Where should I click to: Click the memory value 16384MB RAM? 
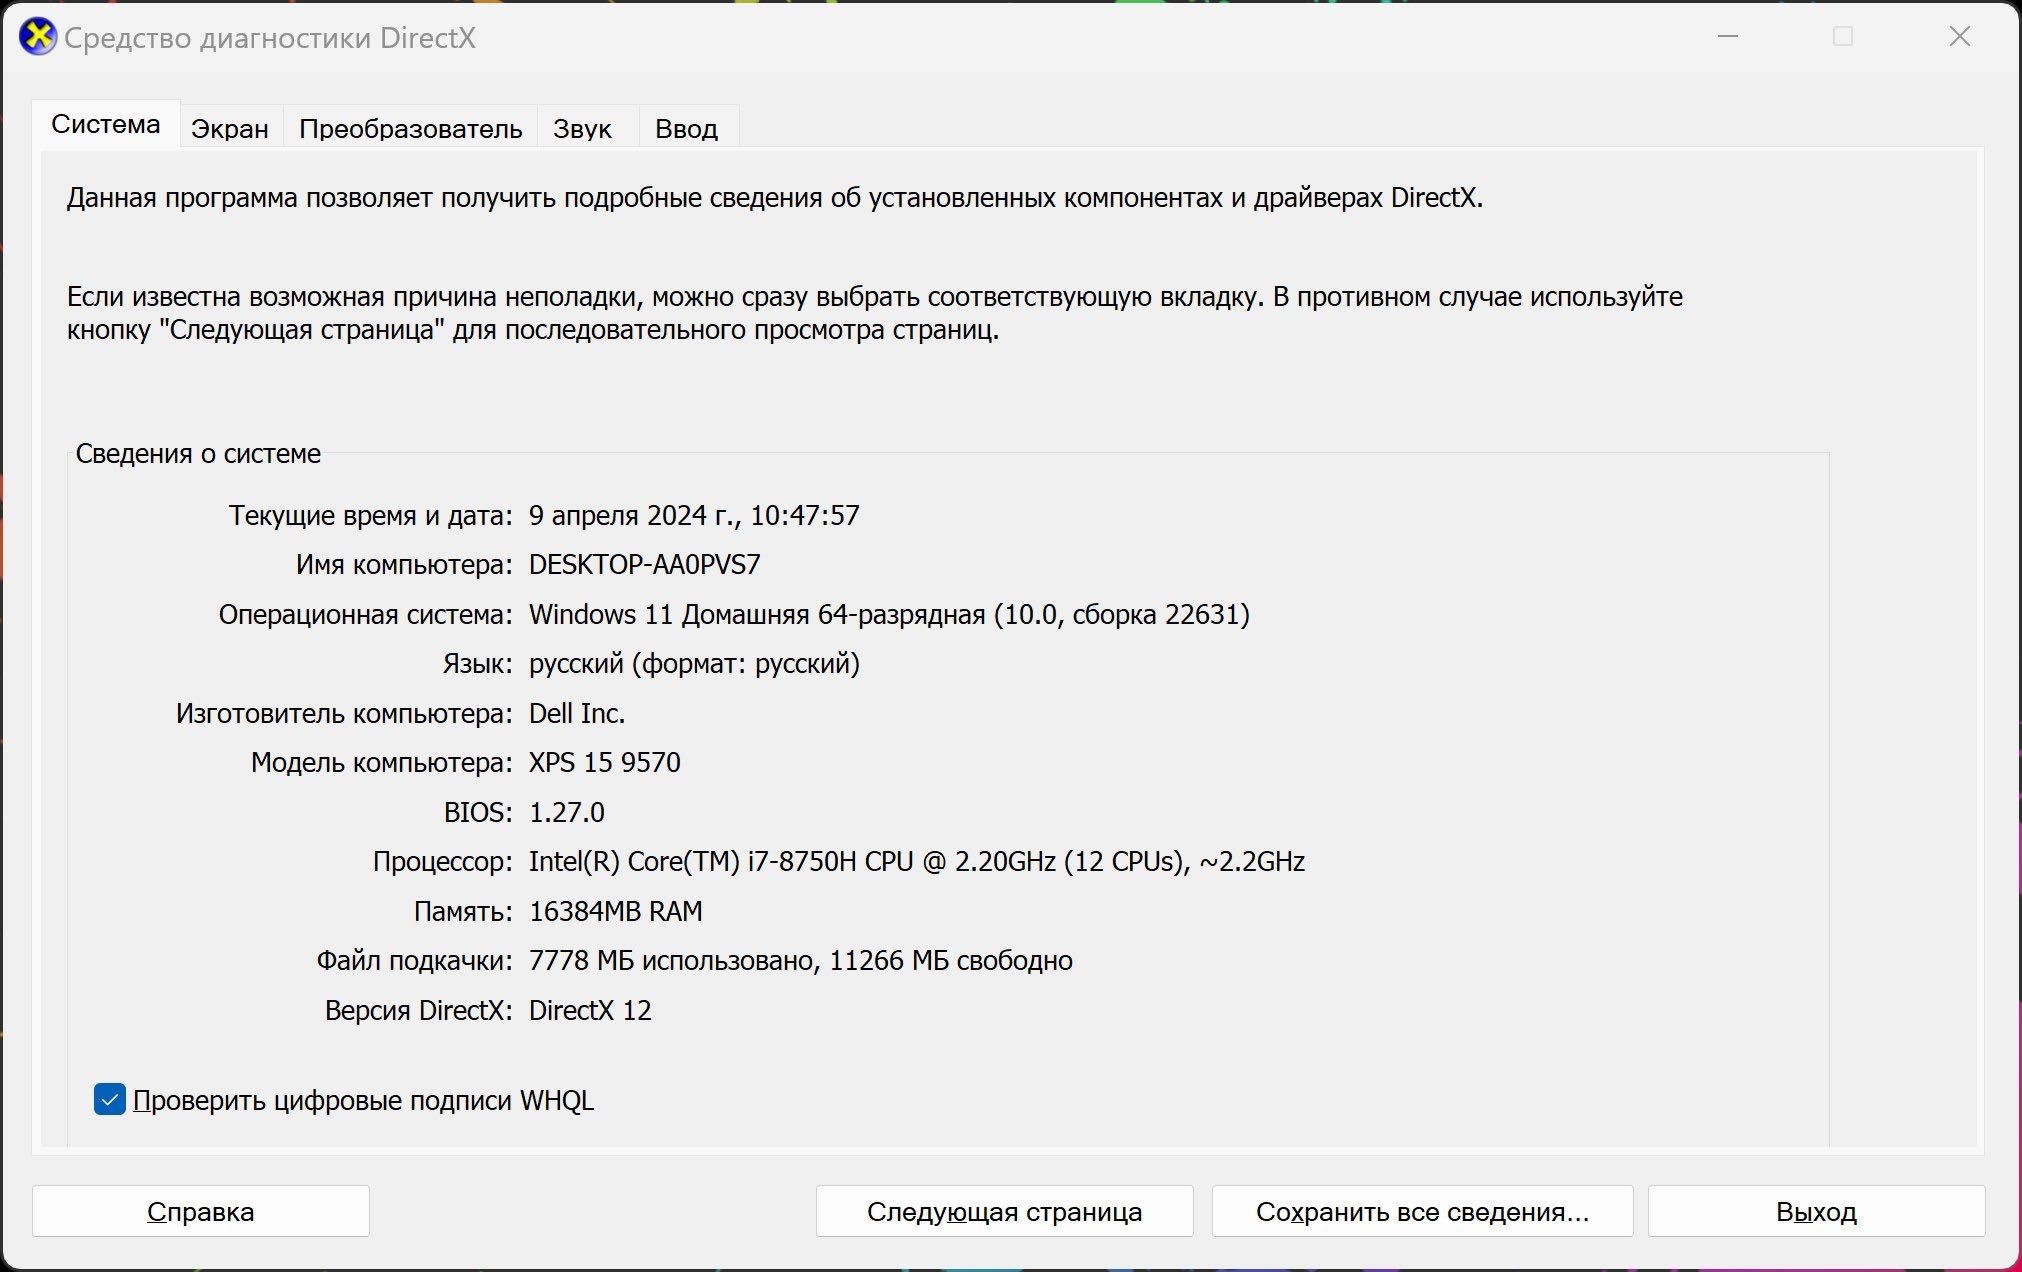point(616,911)
